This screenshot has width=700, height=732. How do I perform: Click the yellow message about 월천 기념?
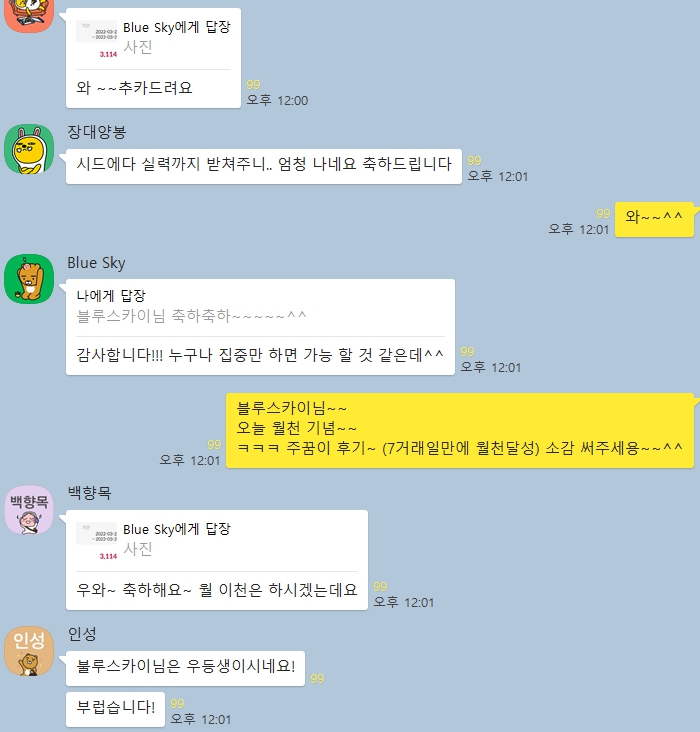pos(460,430)
